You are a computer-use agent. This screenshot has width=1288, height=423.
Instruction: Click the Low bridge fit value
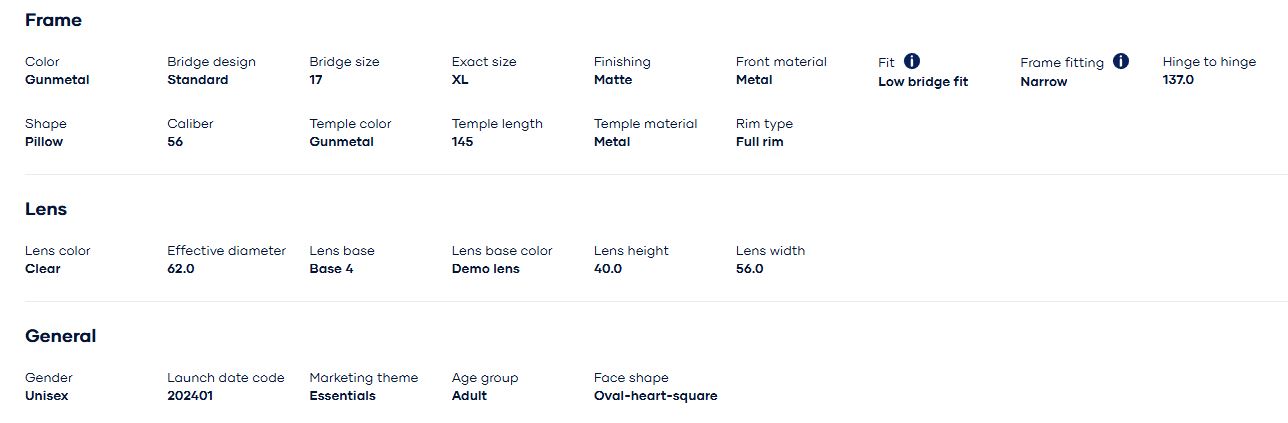click(923, 82)
